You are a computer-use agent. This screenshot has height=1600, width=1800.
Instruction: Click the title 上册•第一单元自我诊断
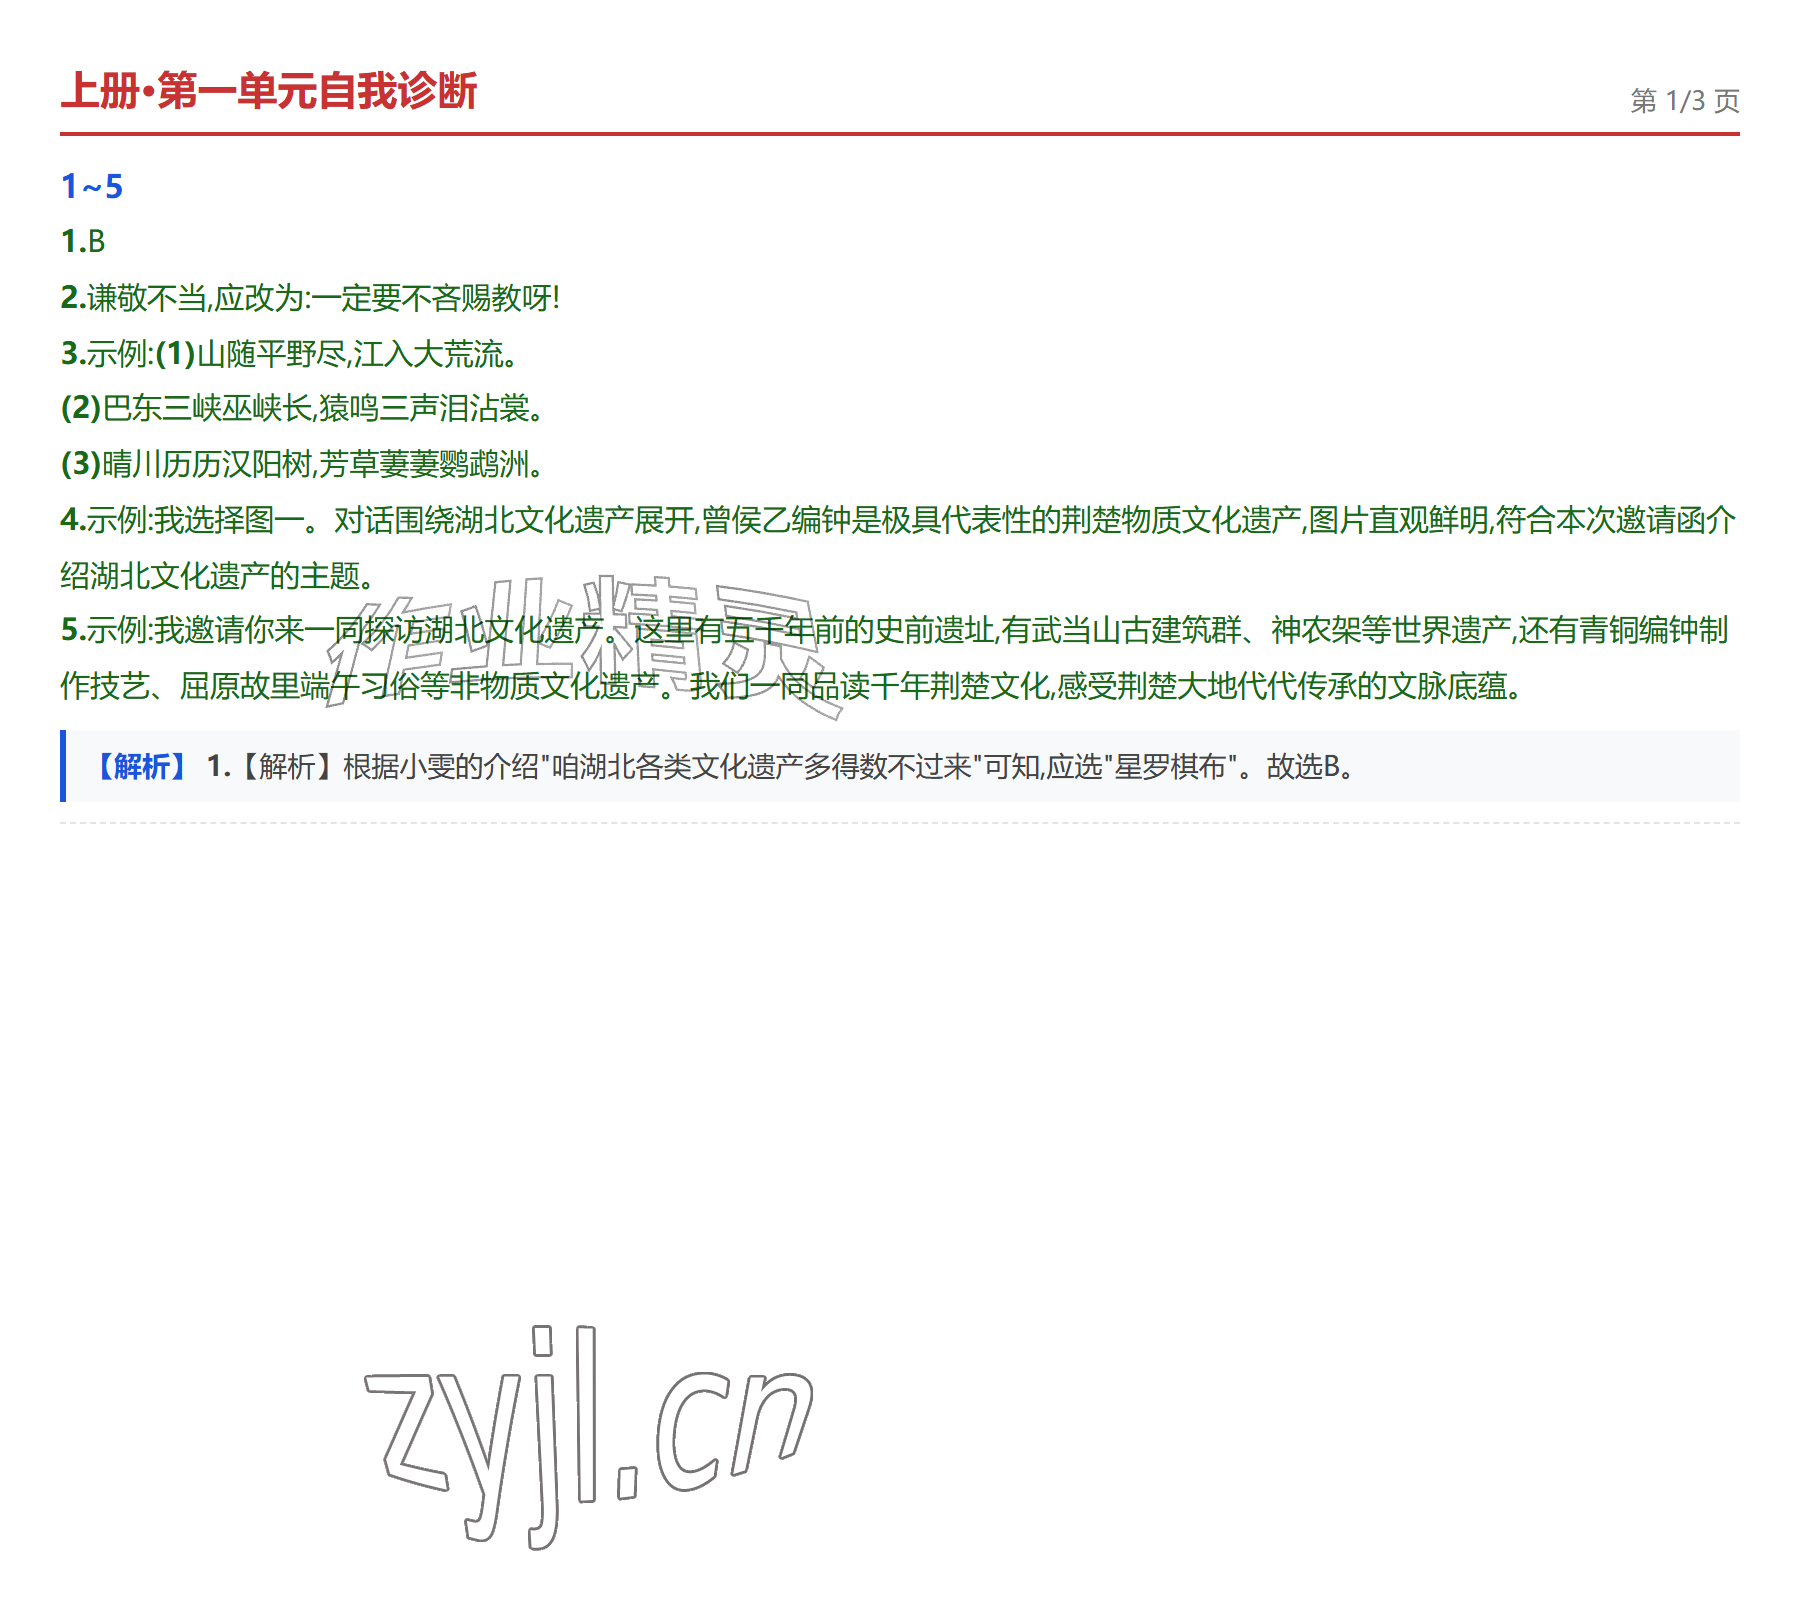[269, 91]
